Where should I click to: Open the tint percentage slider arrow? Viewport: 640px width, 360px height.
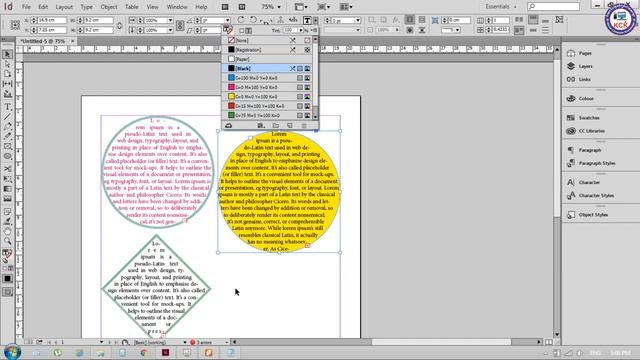click(301, 31)
